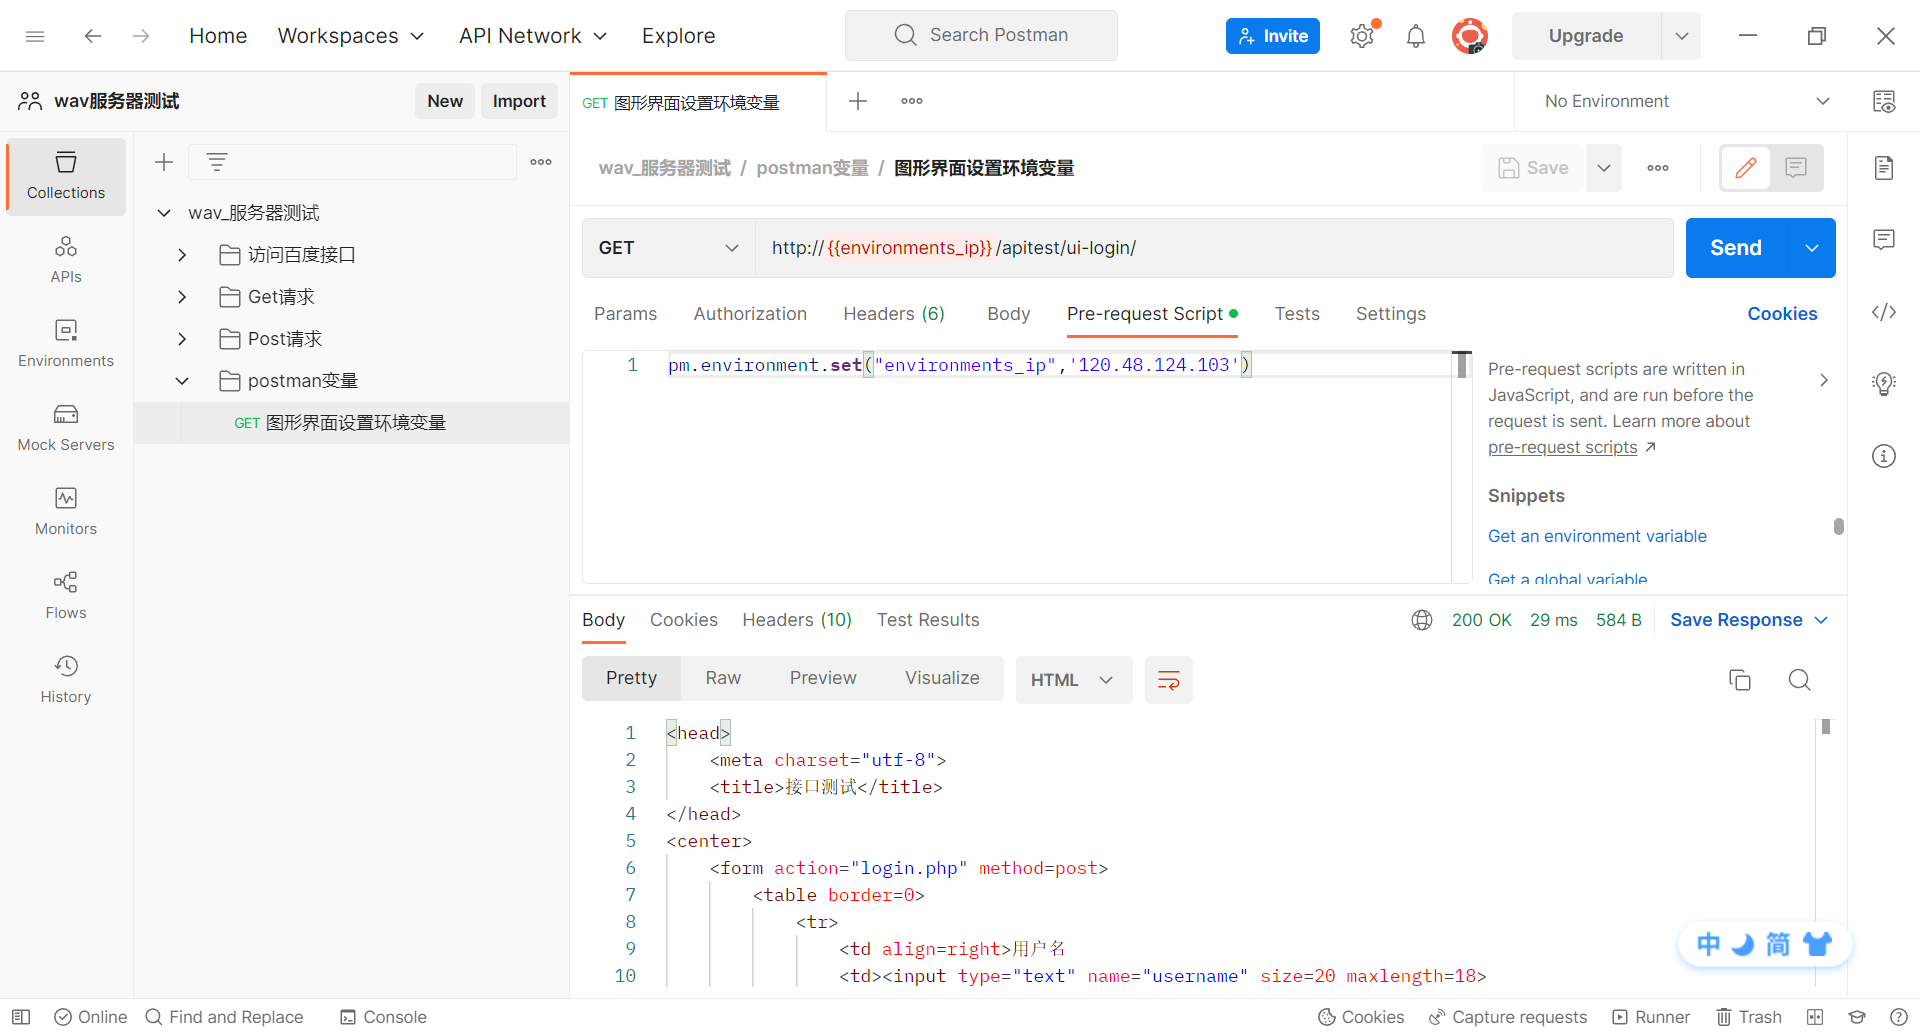
Task: Open collection list options (three dots)
Action: tap(541, 162)
